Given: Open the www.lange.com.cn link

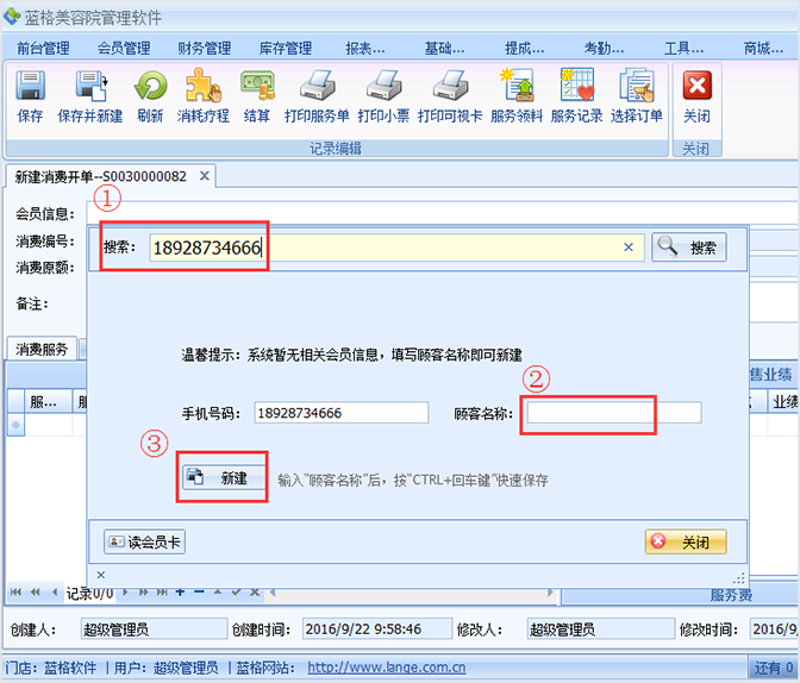Looking at the screenshot, I should point(386,667).
